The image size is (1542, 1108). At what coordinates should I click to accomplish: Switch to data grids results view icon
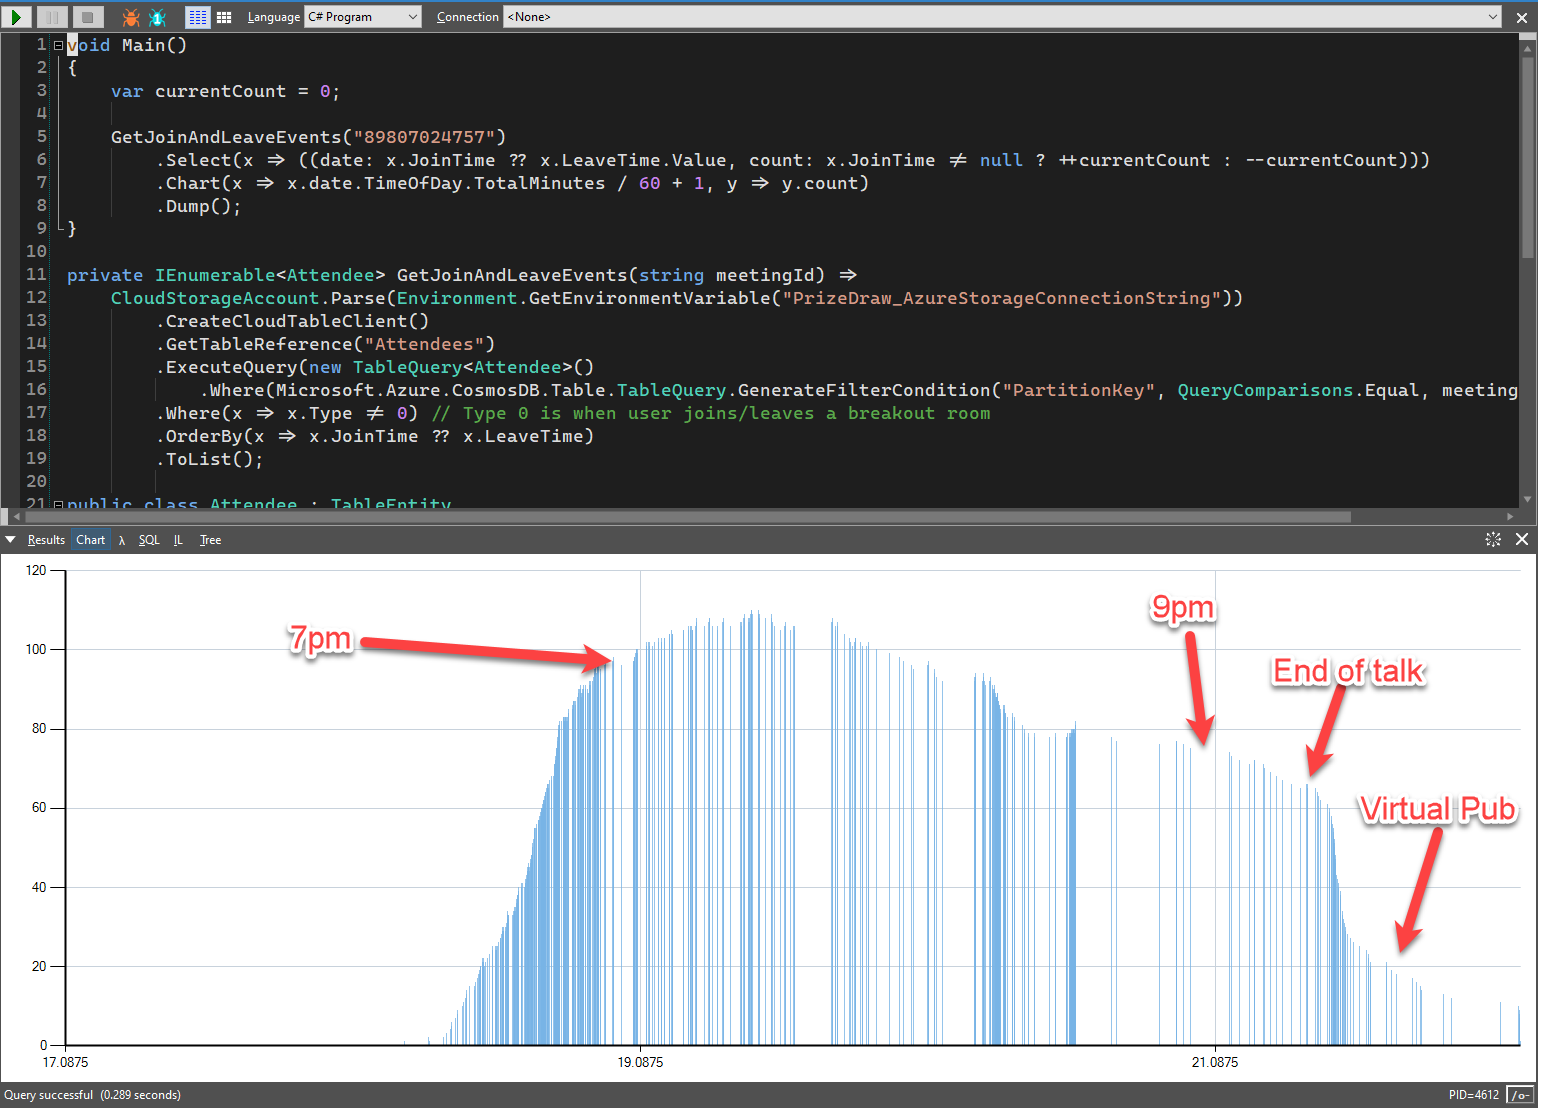[x=224, y=17]
